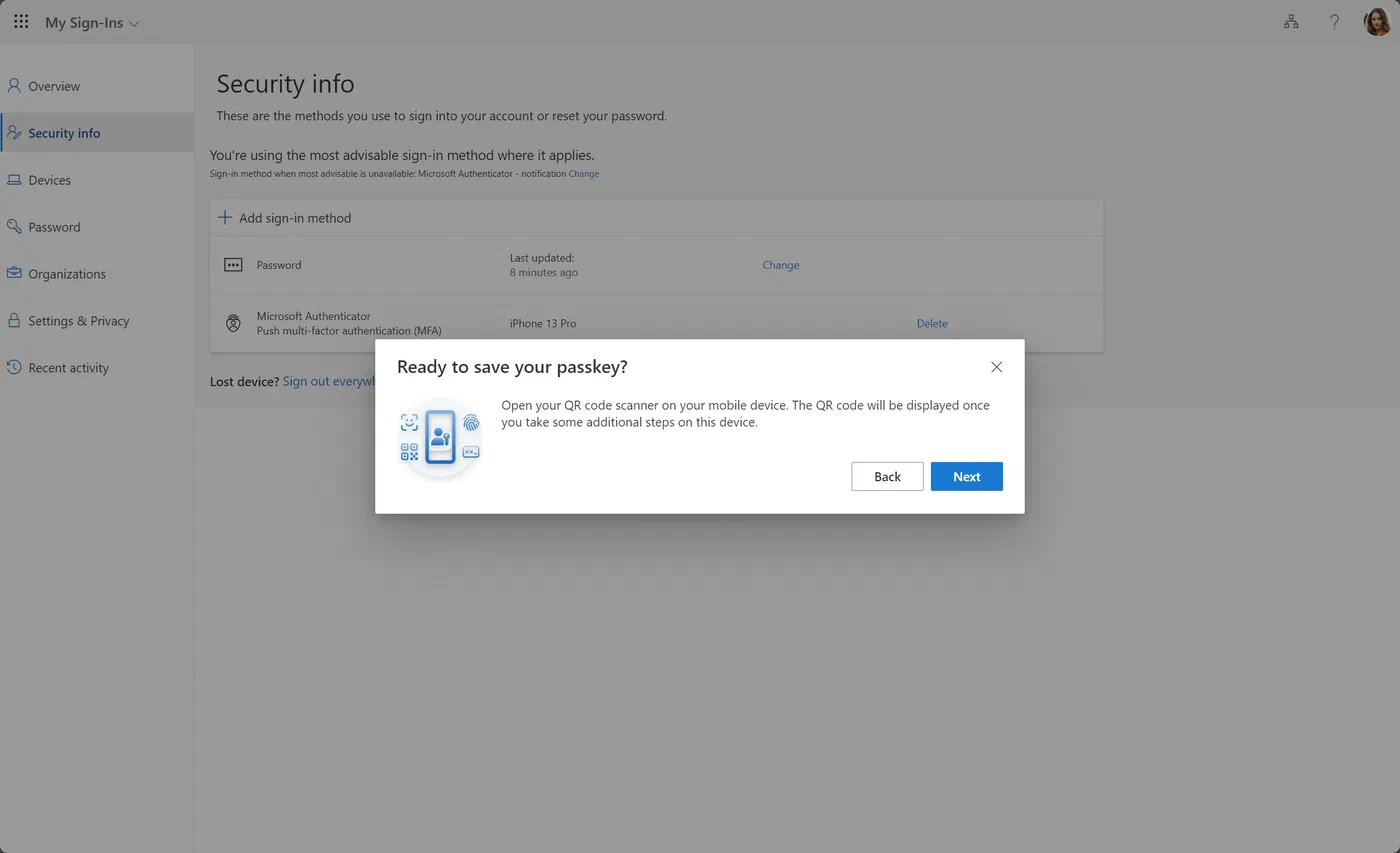1400x853 pixels.
Task: Click the Password row dots icon
Action: coord(233,265)
